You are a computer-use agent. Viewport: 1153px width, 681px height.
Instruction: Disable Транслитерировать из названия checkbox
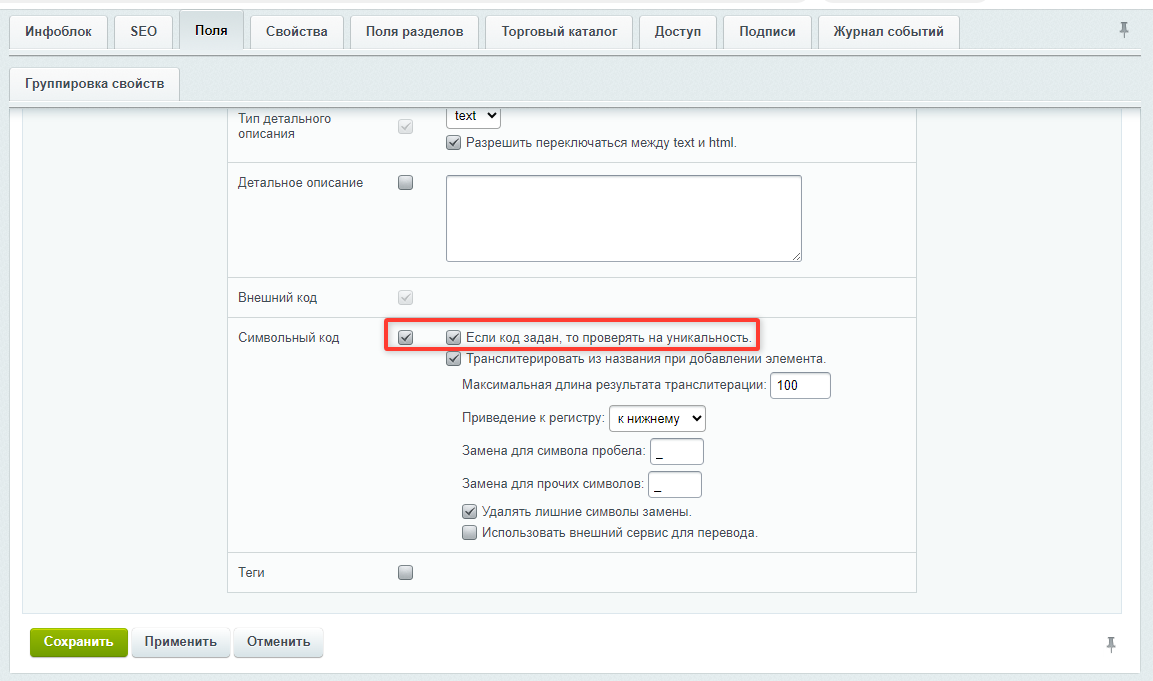tap(454, 359)
